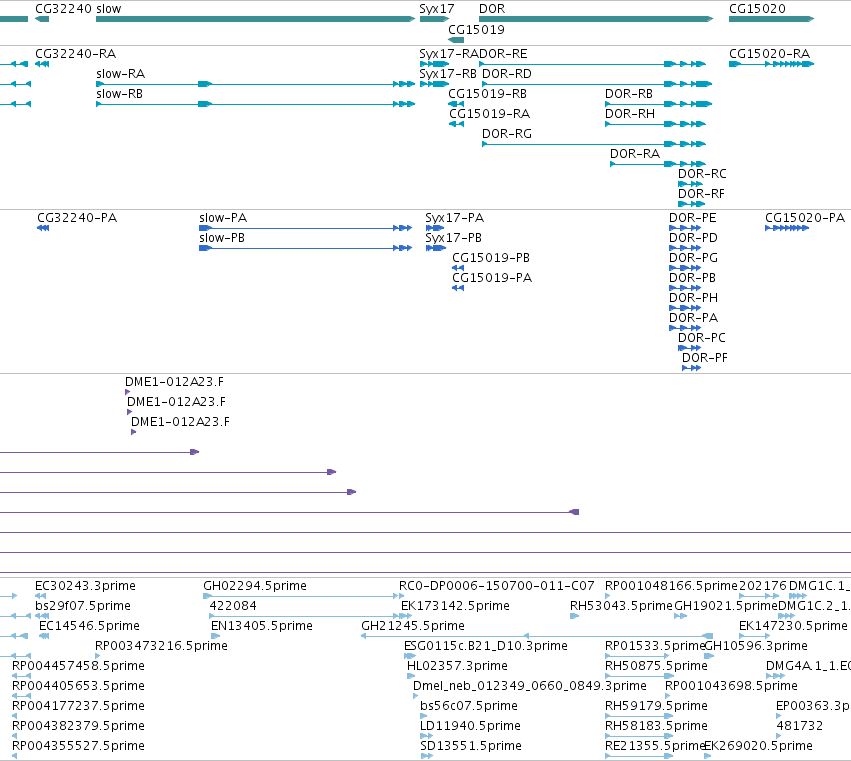The image size is (851, 761).
Task: Click the CG15019 gene label
Action: [476, 30]
